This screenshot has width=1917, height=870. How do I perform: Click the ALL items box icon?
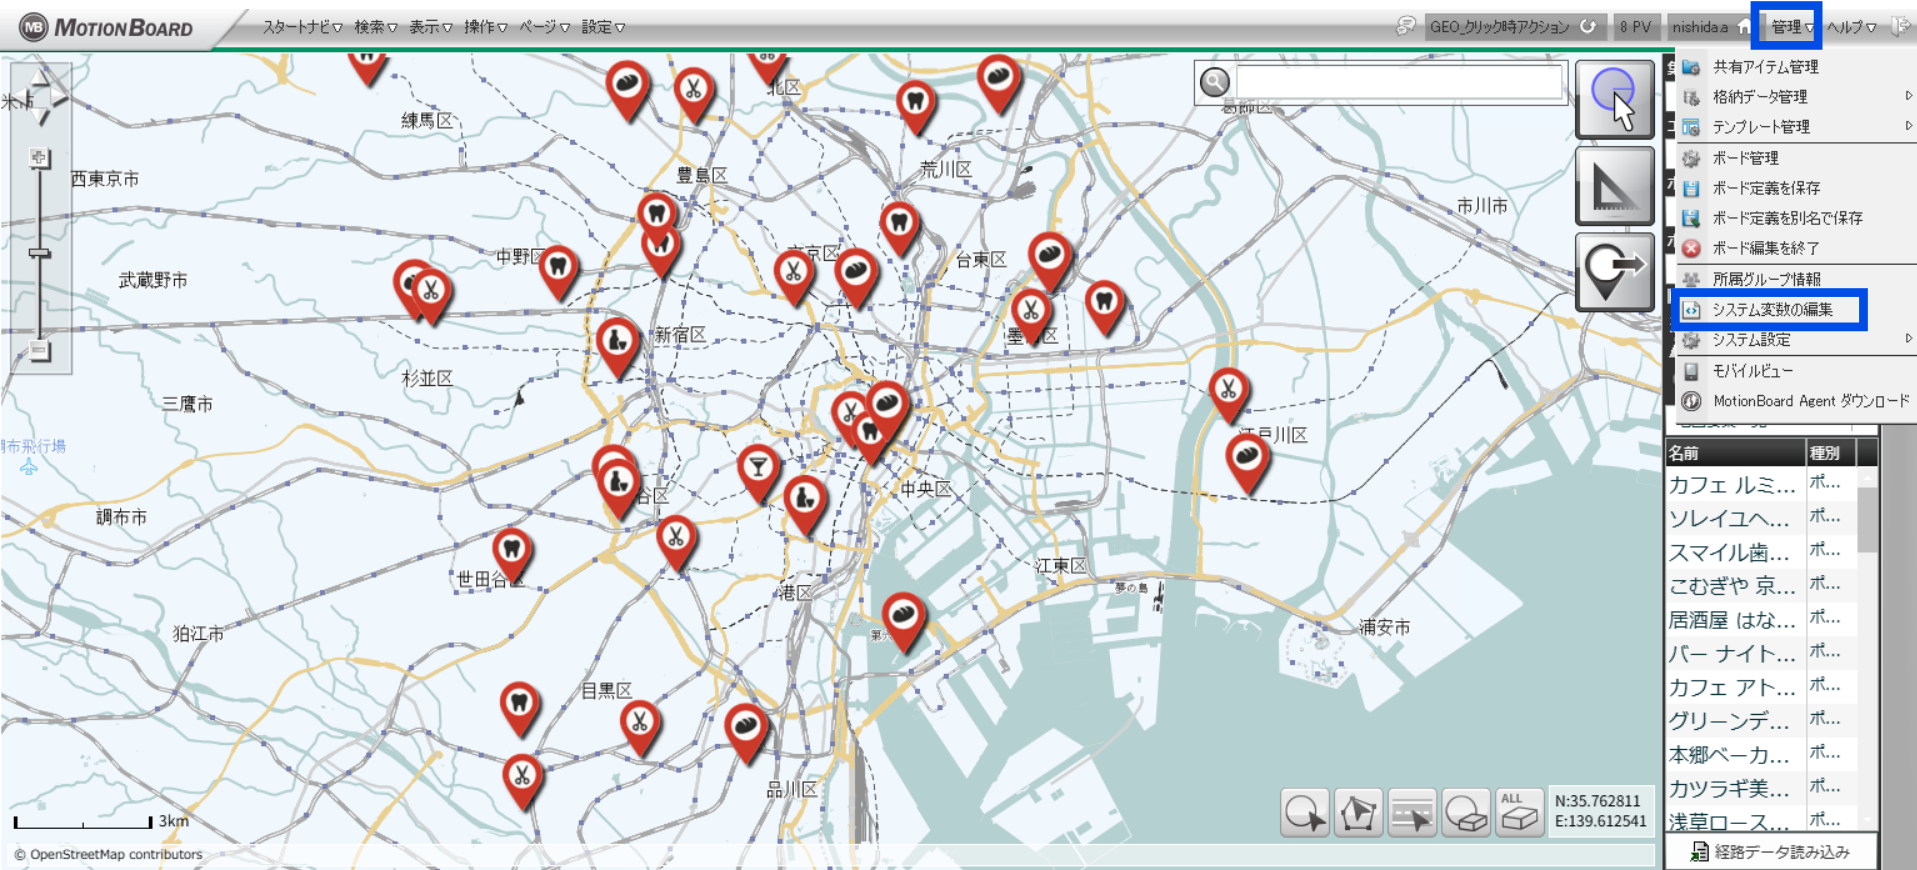(1519, 813)
